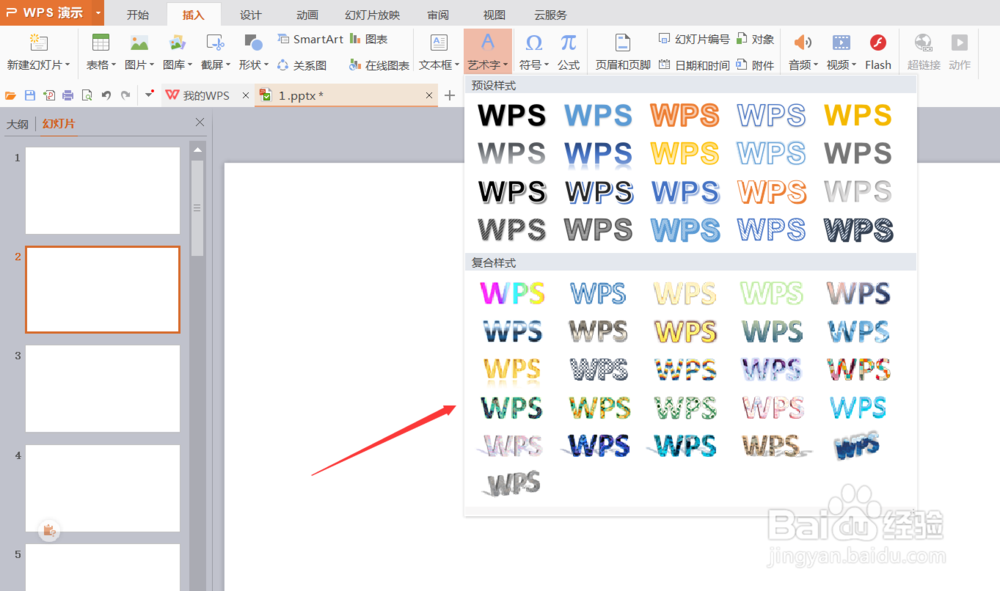Insert Date and Time (日期和时间)
1000x591 pixels.
[694, 65]
